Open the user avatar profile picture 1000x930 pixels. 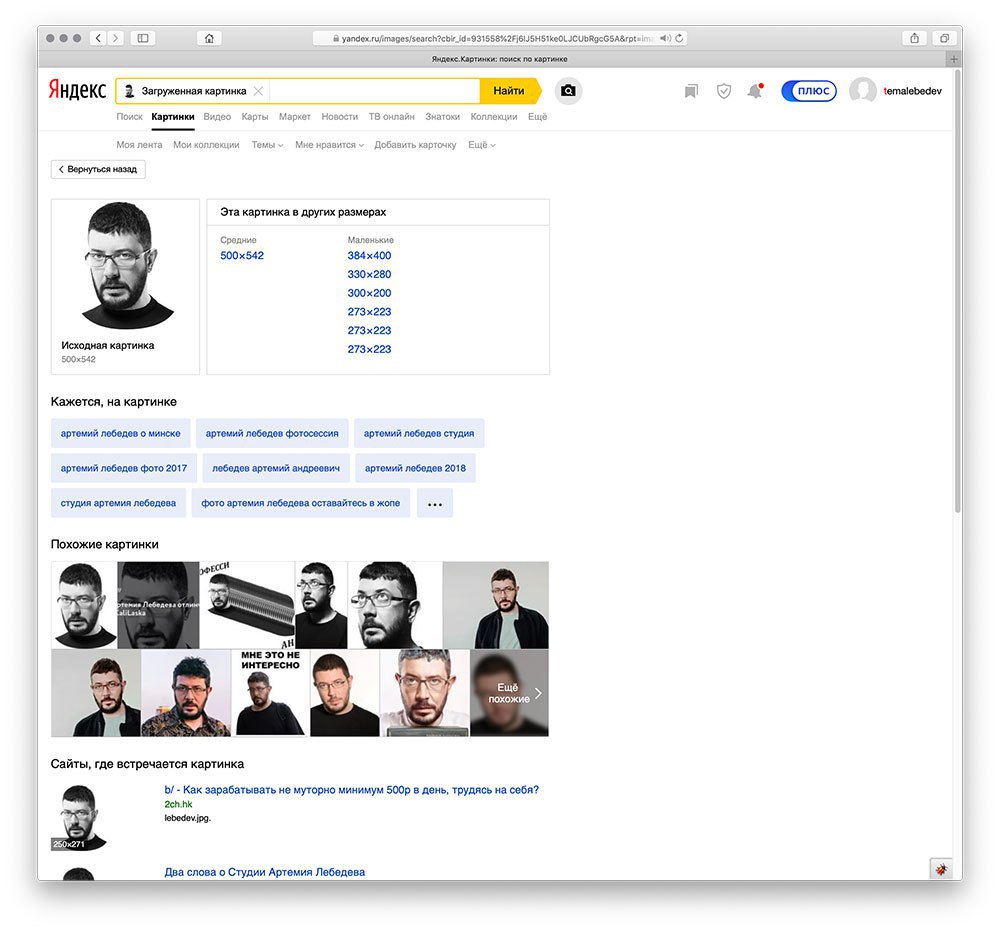coord(863,91)
